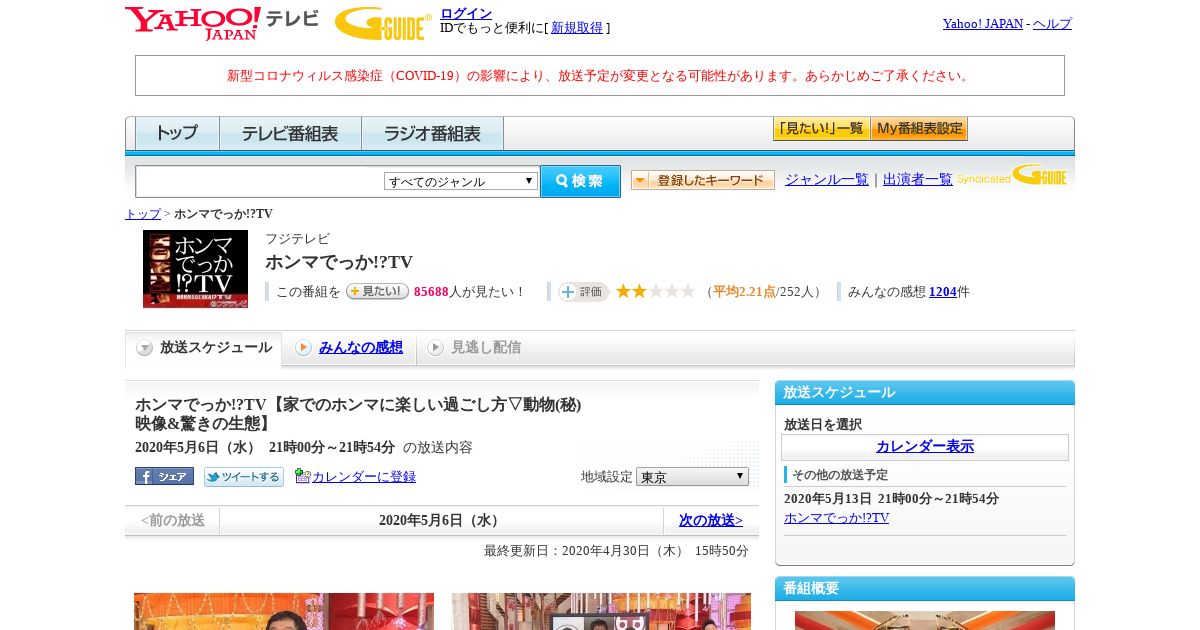
Task: Open the トップ tab
Action: click(x=177, y=133)
